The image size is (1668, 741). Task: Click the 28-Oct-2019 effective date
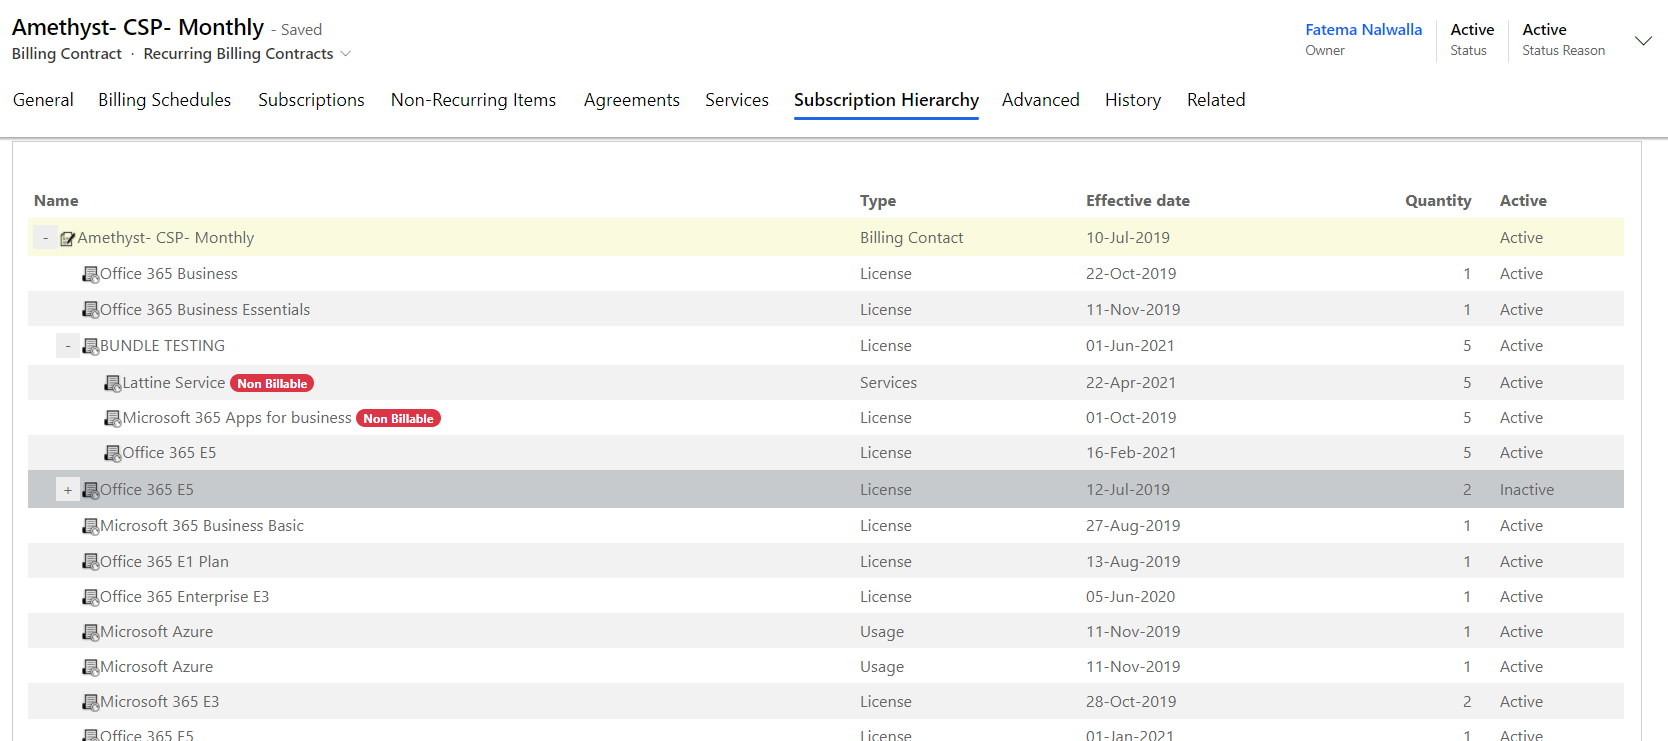1131,702
